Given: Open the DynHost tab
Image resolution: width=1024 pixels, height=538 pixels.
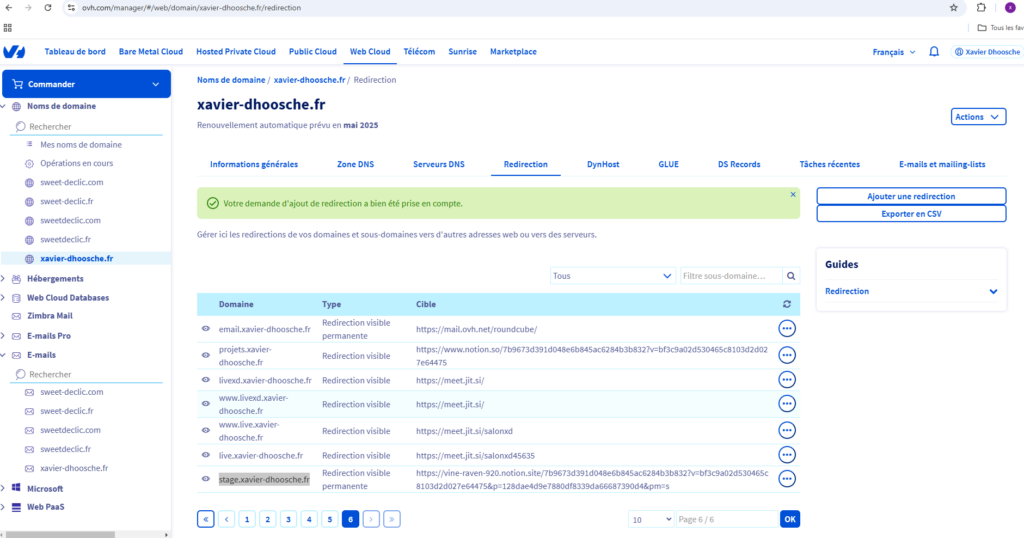Looking at the screenshot, I should coord(603,164).
